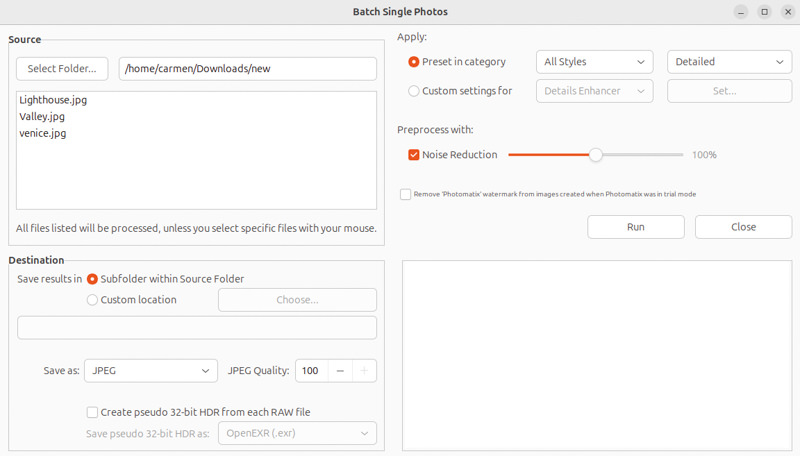Viewport: 800px width, 456px height.
Task: Select venice.jpg in the file list
Action: 43,132
